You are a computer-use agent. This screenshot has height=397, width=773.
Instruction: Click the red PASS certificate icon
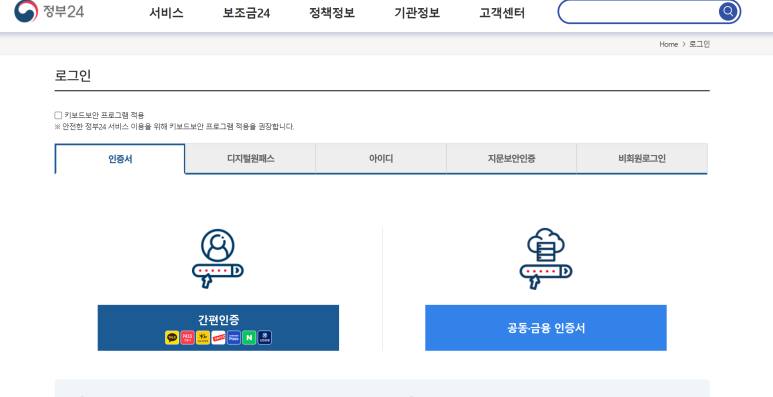click(187, 337)
